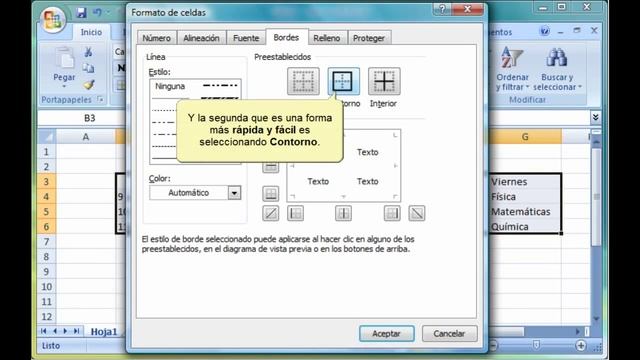The height and width of the screenshot is (360, 640).
Task: Click the Save icon in quick access toolbar
Action: [x=81, y=13]
